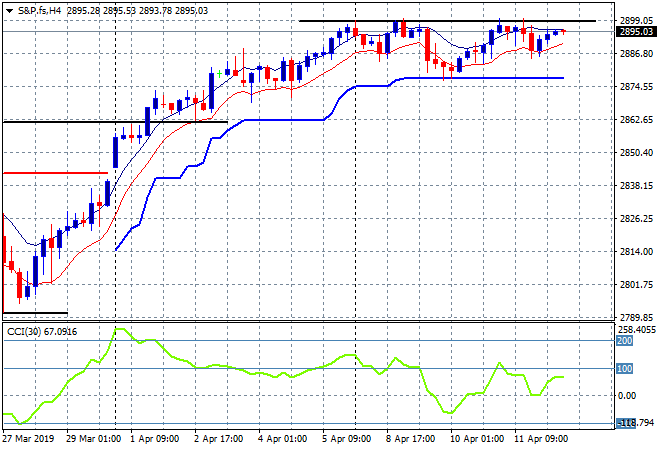Click the 2826.25 price axis label
Image resolution: width=660 pixels, height=450 pixels.
pyautogui.click(x=636, y=218)
